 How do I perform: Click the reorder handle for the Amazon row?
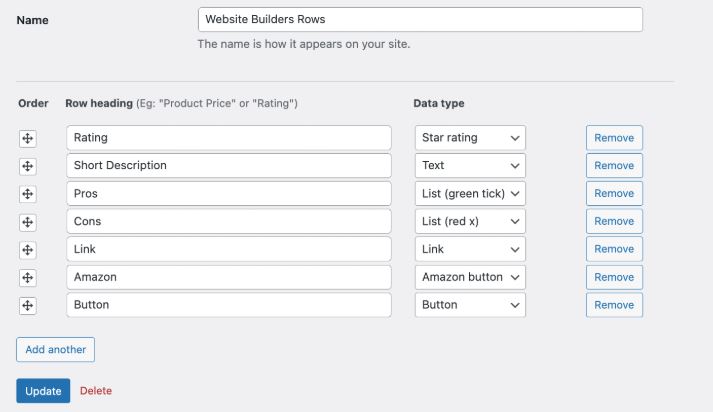28,277
